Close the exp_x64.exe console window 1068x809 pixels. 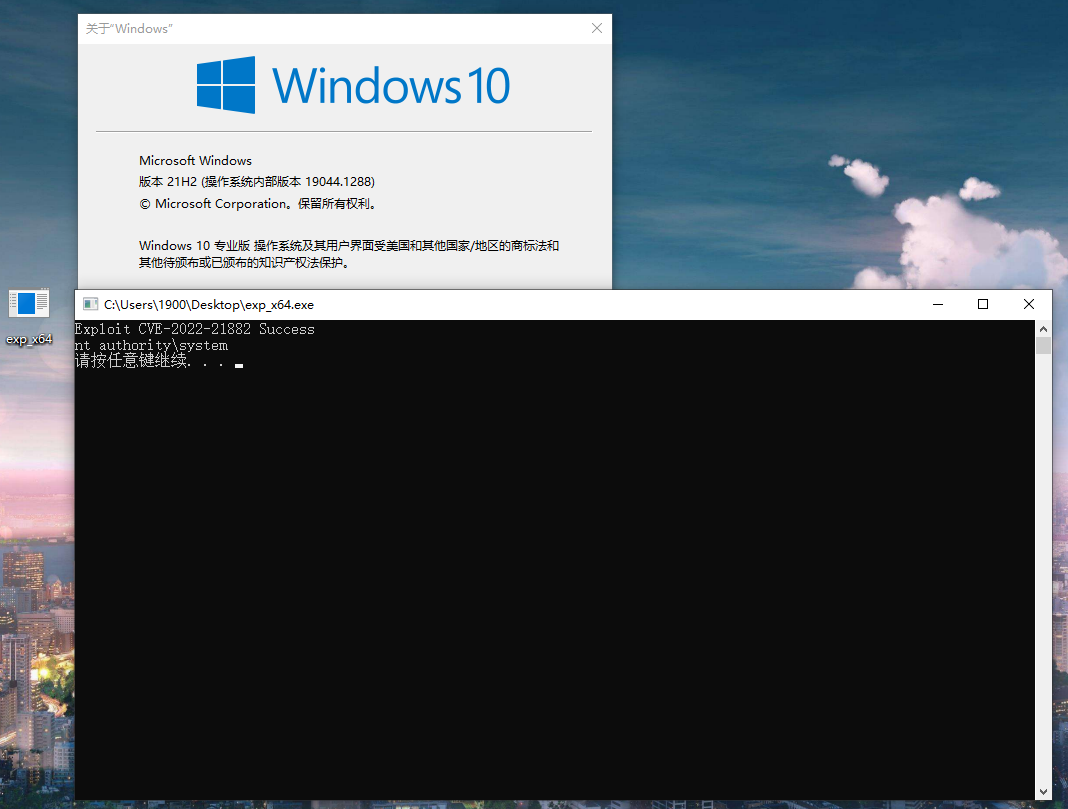coord(1028,304)
